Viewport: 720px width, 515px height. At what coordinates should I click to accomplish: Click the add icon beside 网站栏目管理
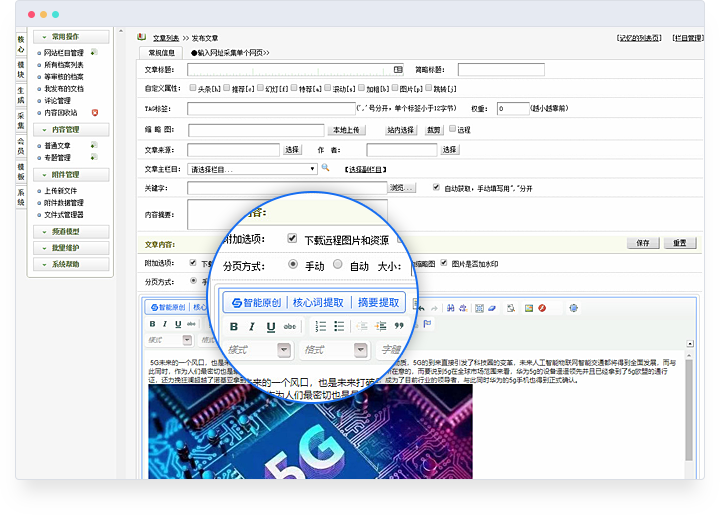(x=93, y=53)
